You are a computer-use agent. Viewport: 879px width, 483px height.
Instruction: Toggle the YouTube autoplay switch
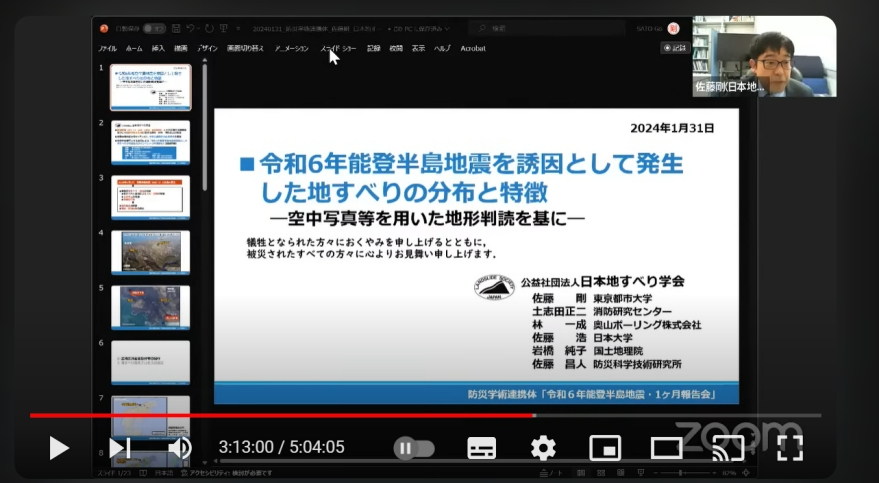(414, 448)
